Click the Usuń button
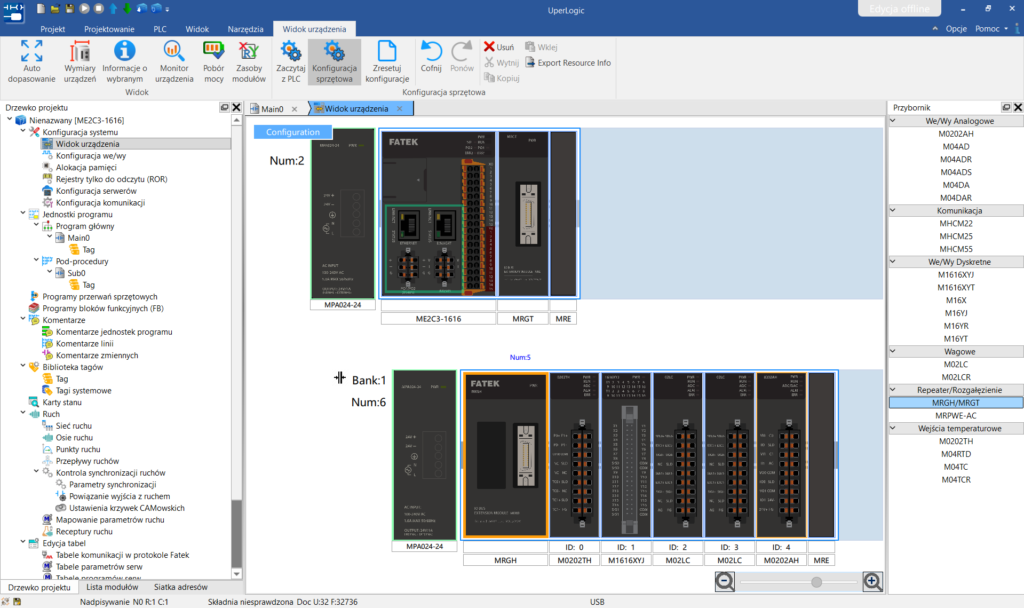1024x608 pixels. point(499,47)
